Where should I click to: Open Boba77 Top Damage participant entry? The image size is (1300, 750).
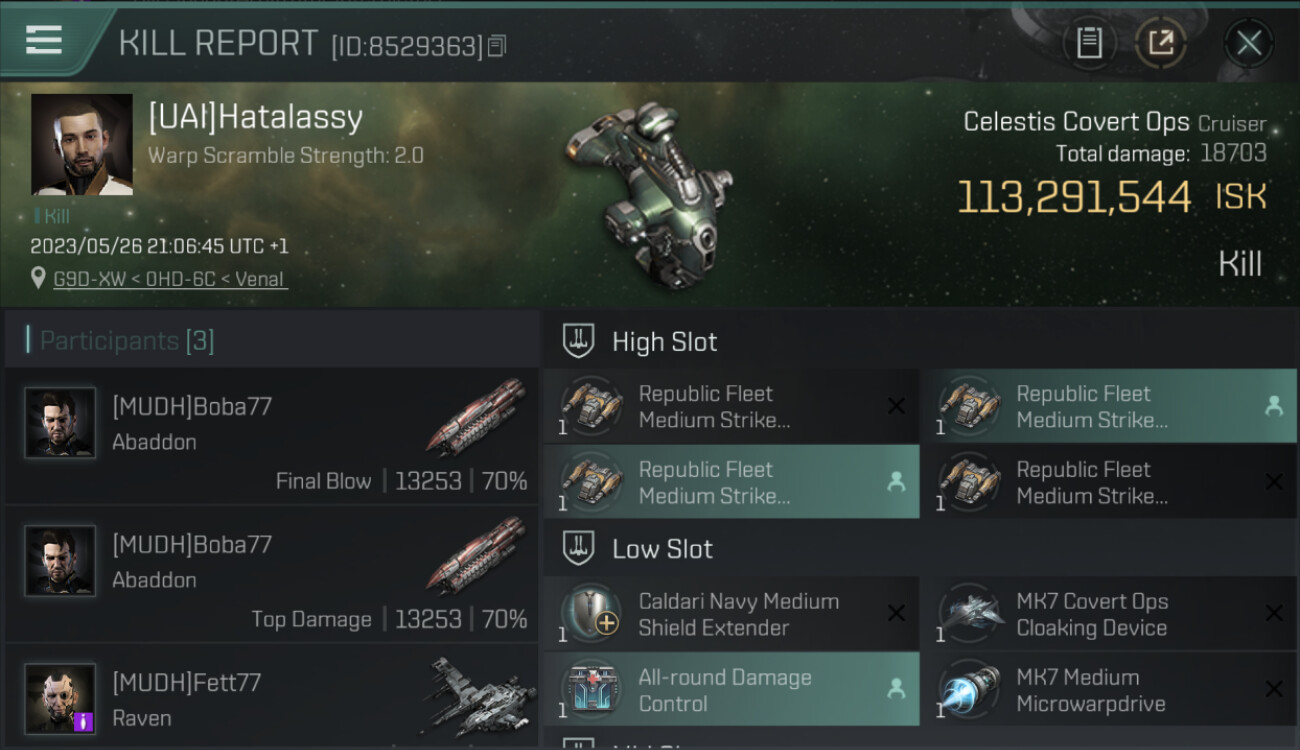pyautogui.click(x=271, y=574)
